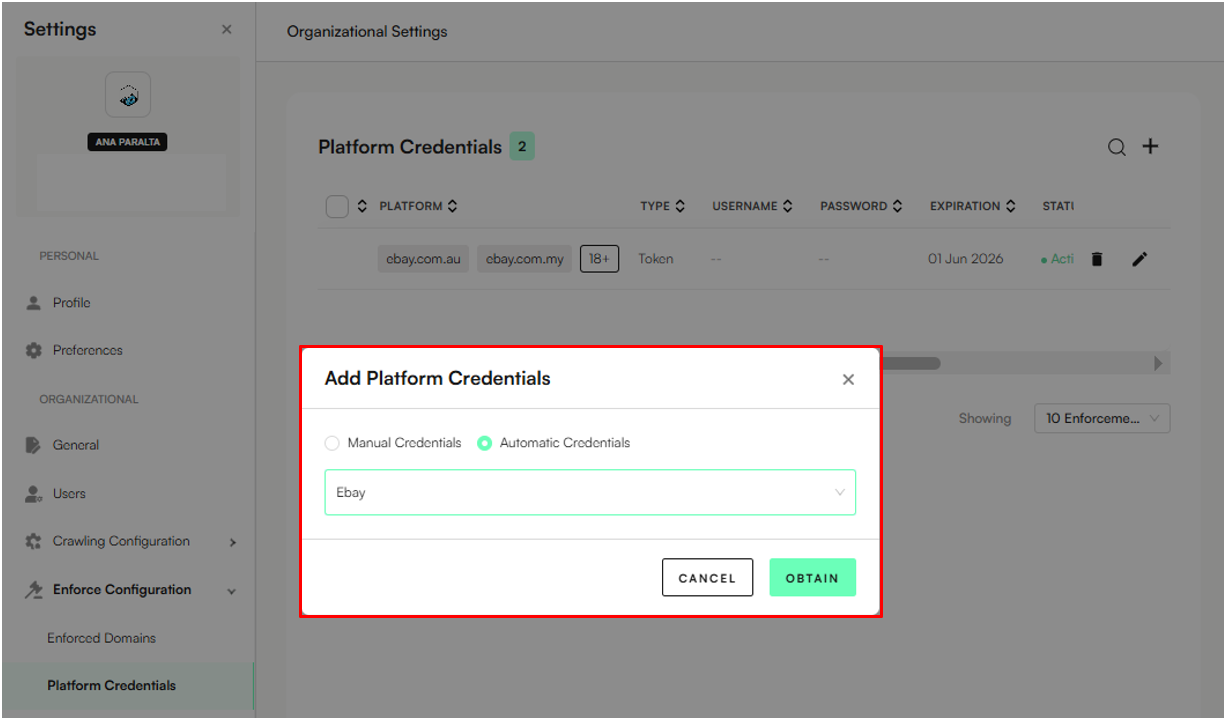
Task: Expand the Crawling Configuration submenu
Action: point(232,542)
